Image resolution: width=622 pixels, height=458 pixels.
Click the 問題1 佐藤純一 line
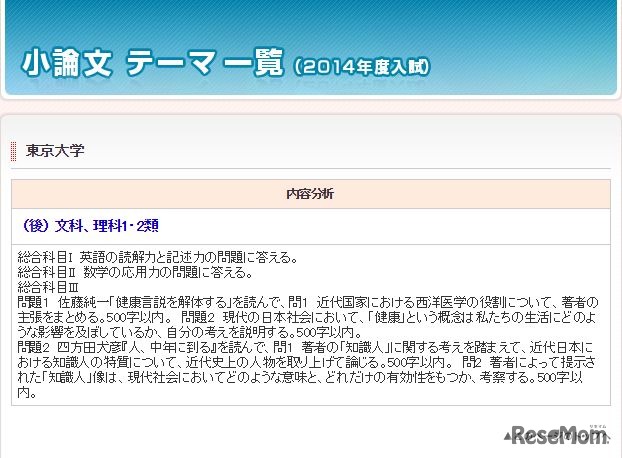pos(308,303)
